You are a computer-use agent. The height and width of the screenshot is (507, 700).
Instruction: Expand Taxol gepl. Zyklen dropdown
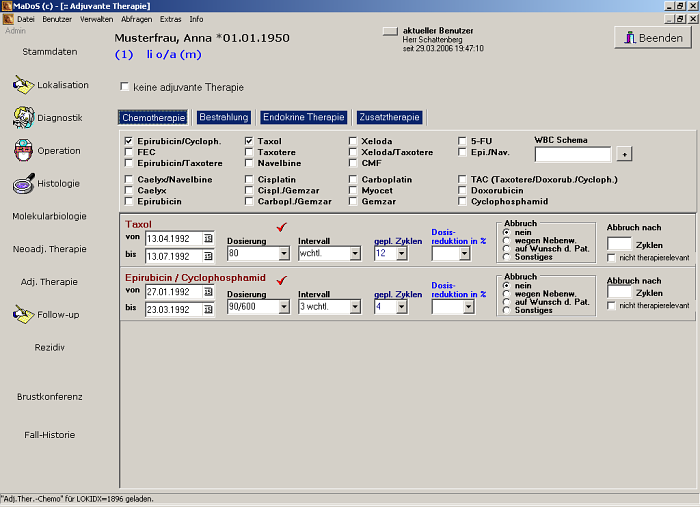click(402, 254)
